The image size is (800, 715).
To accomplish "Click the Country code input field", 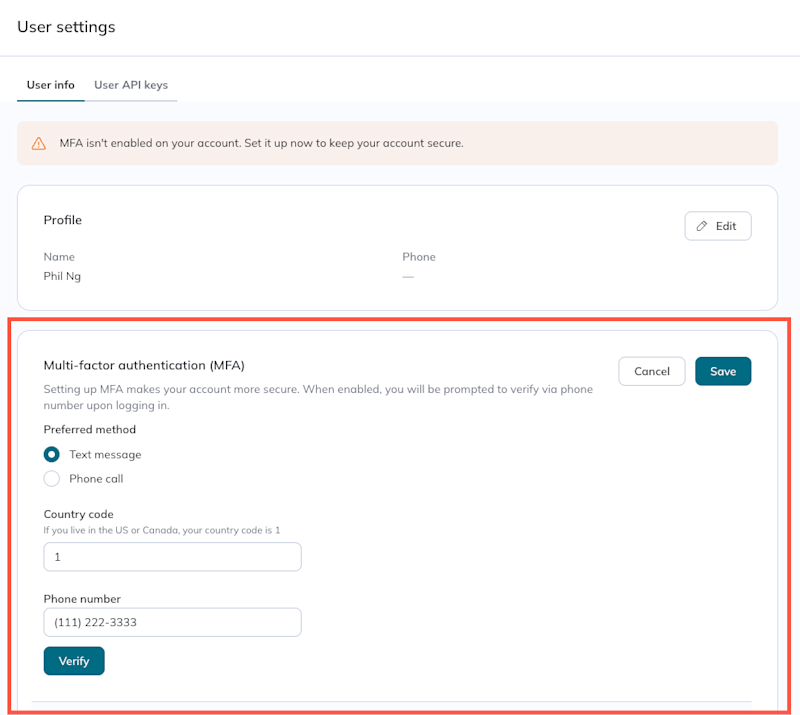I will (x=172, y=557).
